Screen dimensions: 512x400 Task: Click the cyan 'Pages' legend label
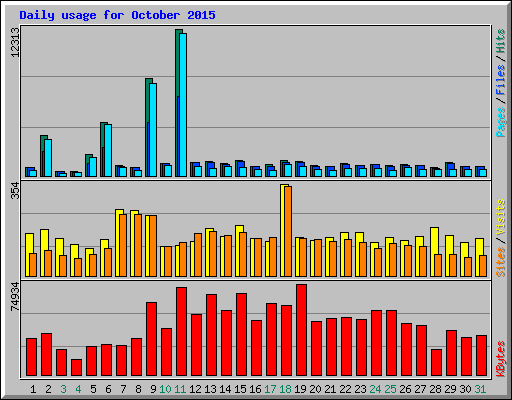click(x=500, y=122)
